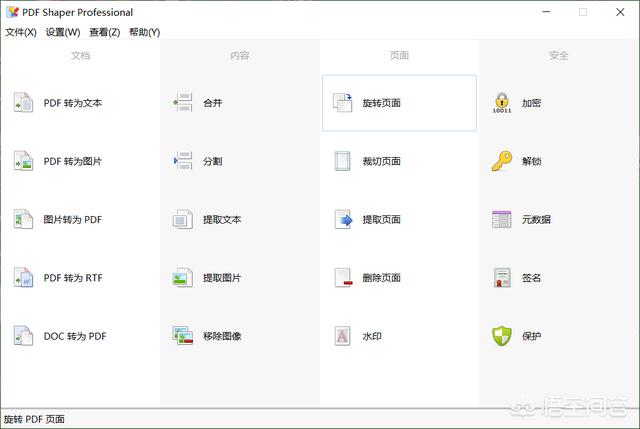Choose the 水印 label
This screenshot has height=429, width=640.
pyautogui.click(x=372, y=336)
